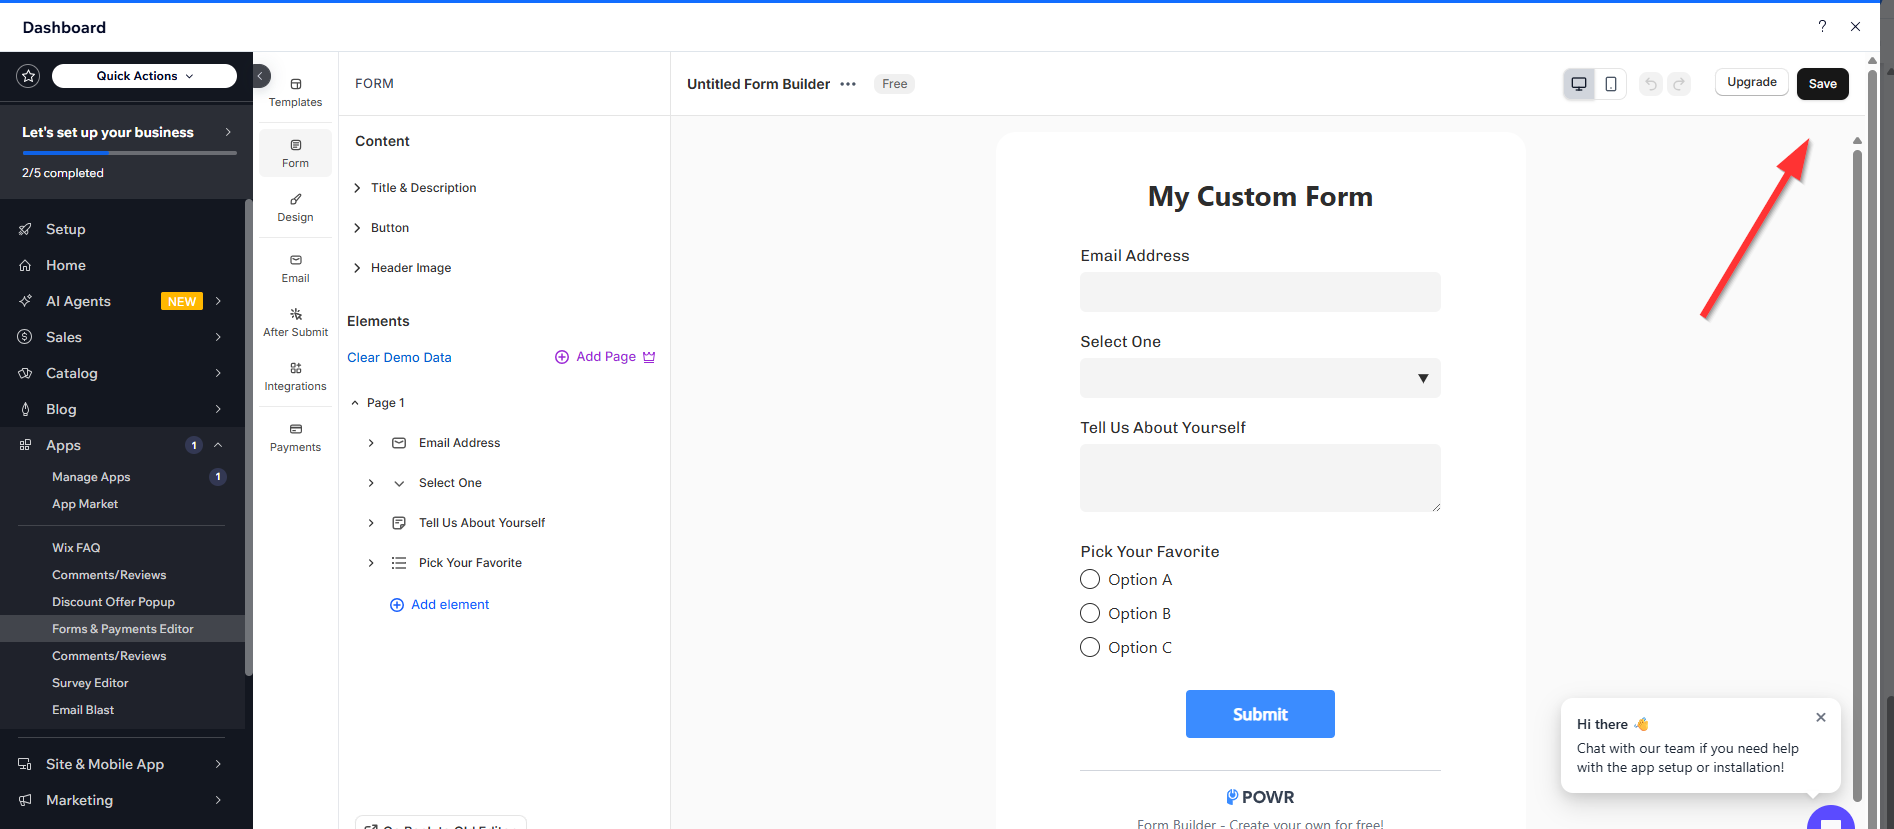This screenshot has height=829, width=1894.
Task: Expand the Select One element
Action: (371, 483)
